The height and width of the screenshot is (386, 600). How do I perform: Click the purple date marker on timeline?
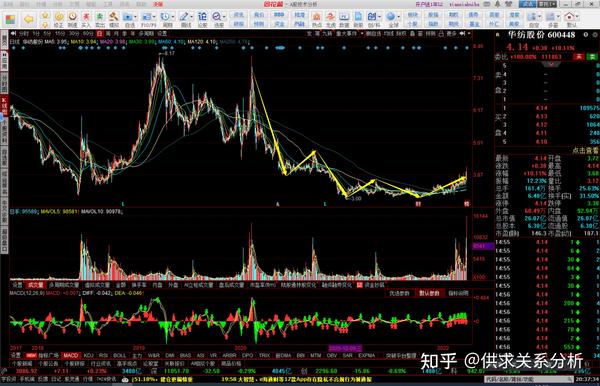pyautogui.click(x=345, y=348)
